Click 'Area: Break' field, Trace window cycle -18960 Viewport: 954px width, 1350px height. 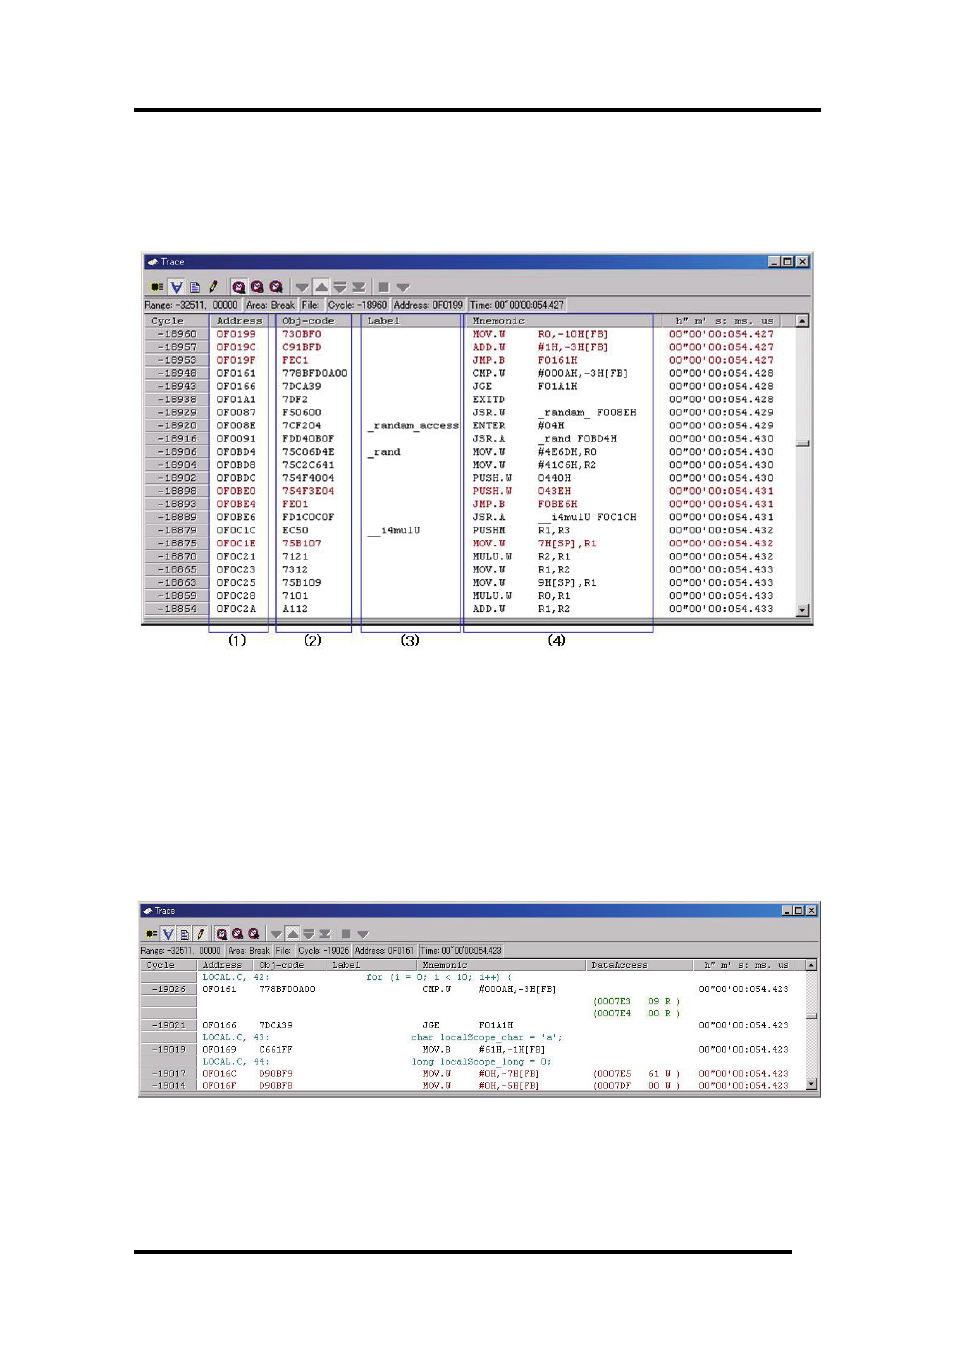pos(270,305)
